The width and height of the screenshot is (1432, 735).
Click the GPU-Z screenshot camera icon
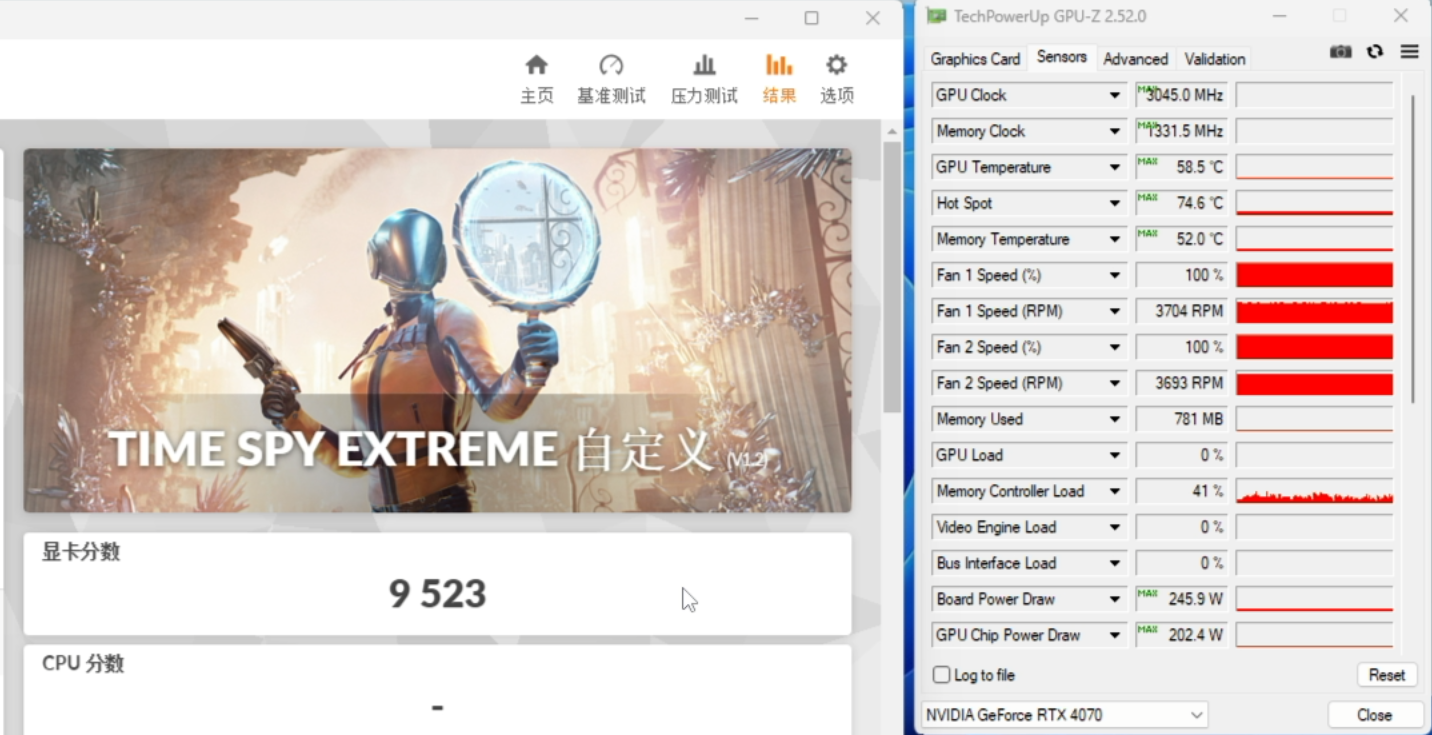pyautogui.click(x=1341, y=52)
